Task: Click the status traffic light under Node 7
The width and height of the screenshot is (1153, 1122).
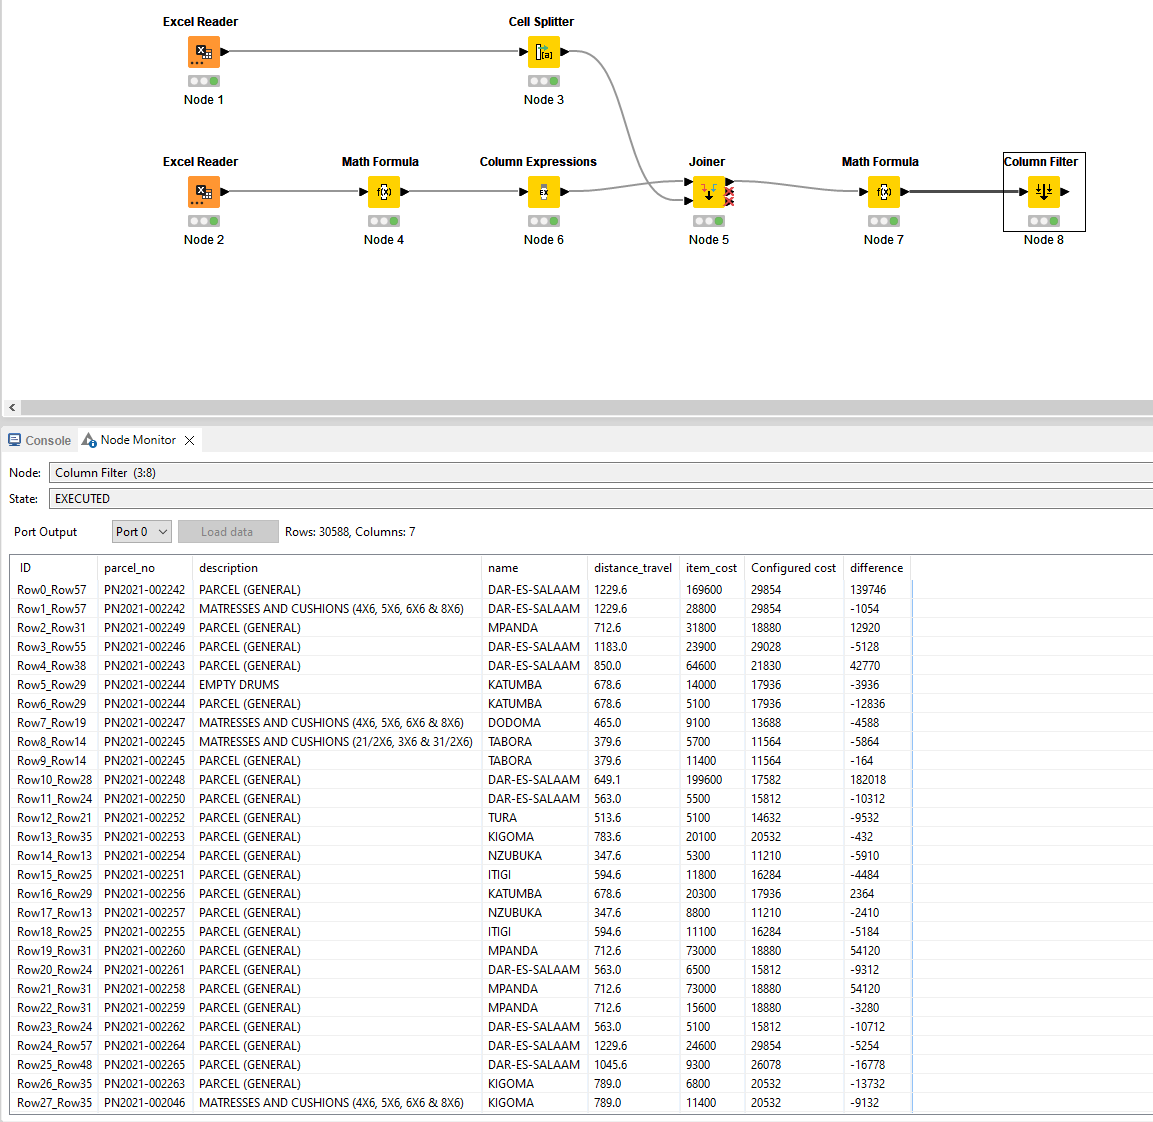Action: [x=884, y=221]
